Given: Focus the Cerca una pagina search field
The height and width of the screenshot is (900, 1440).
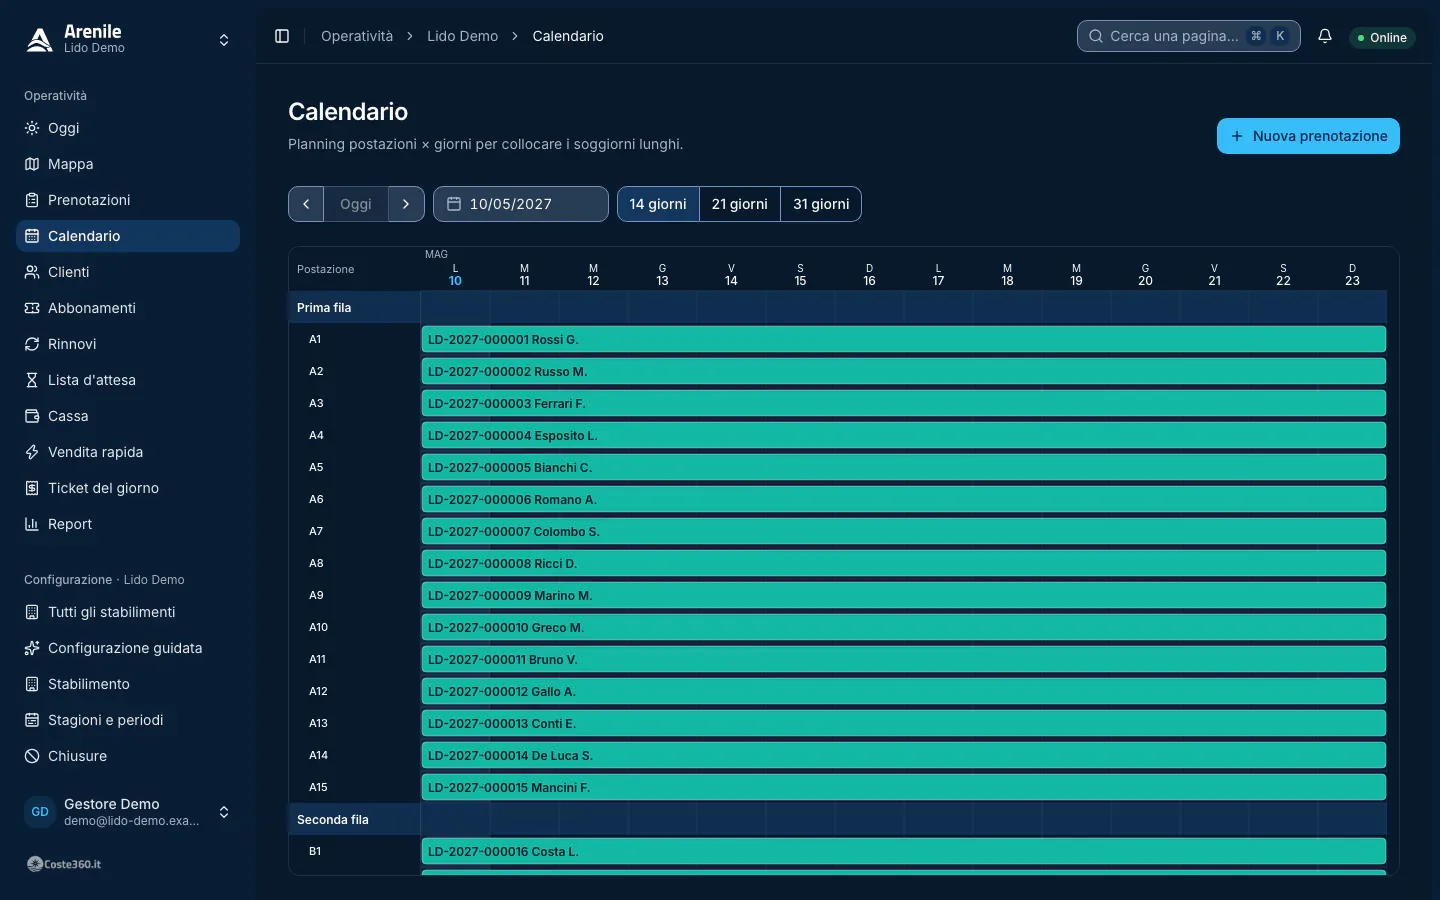Looking at the screenshot, I should (x=1189, y=36).
